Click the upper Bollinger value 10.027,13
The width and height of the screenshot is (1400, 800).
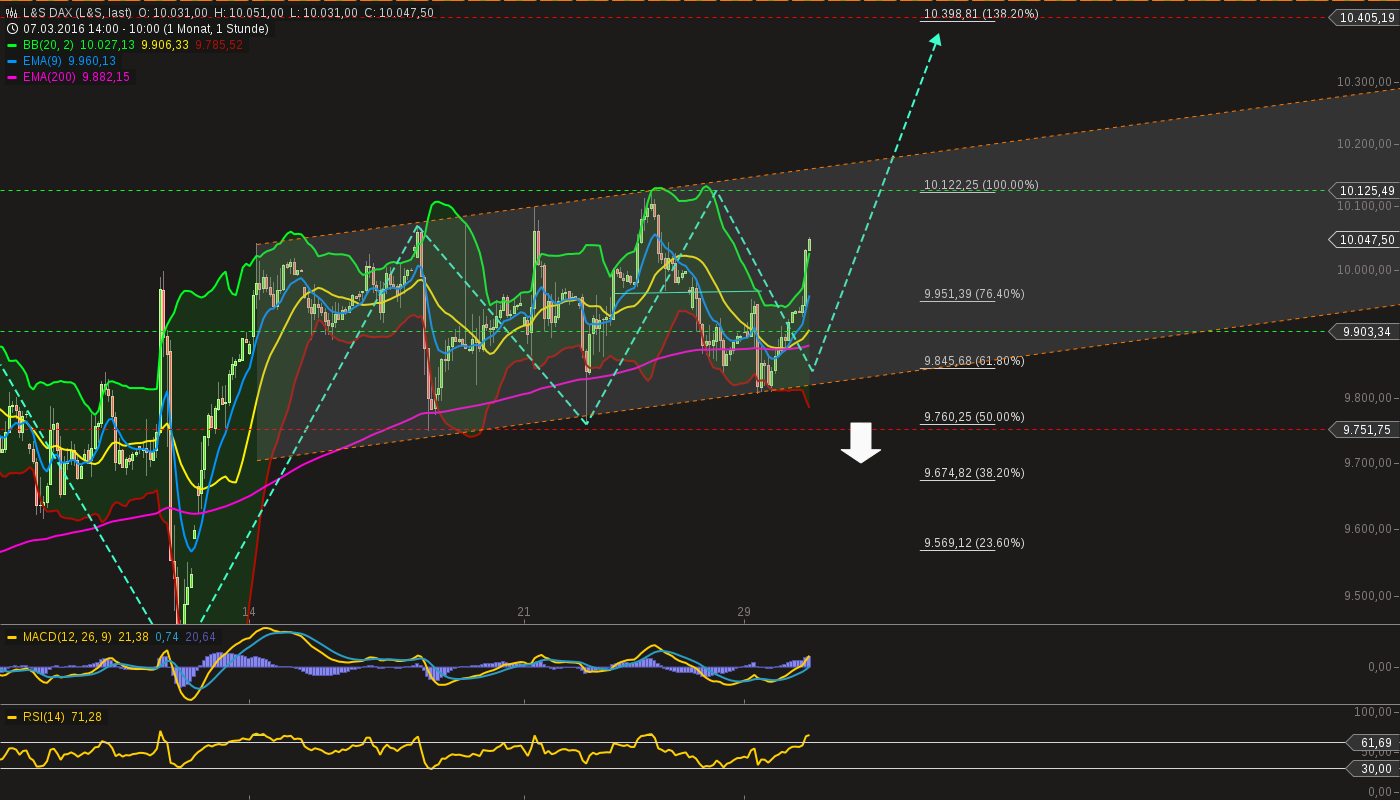(108, 45)
